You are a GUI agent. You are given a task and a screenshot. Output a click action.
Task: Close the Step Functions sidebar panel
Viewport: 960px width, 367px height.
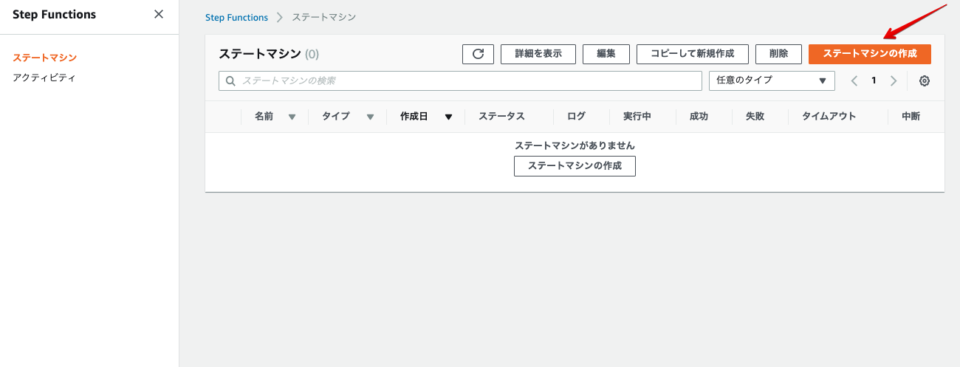point(159,14)
